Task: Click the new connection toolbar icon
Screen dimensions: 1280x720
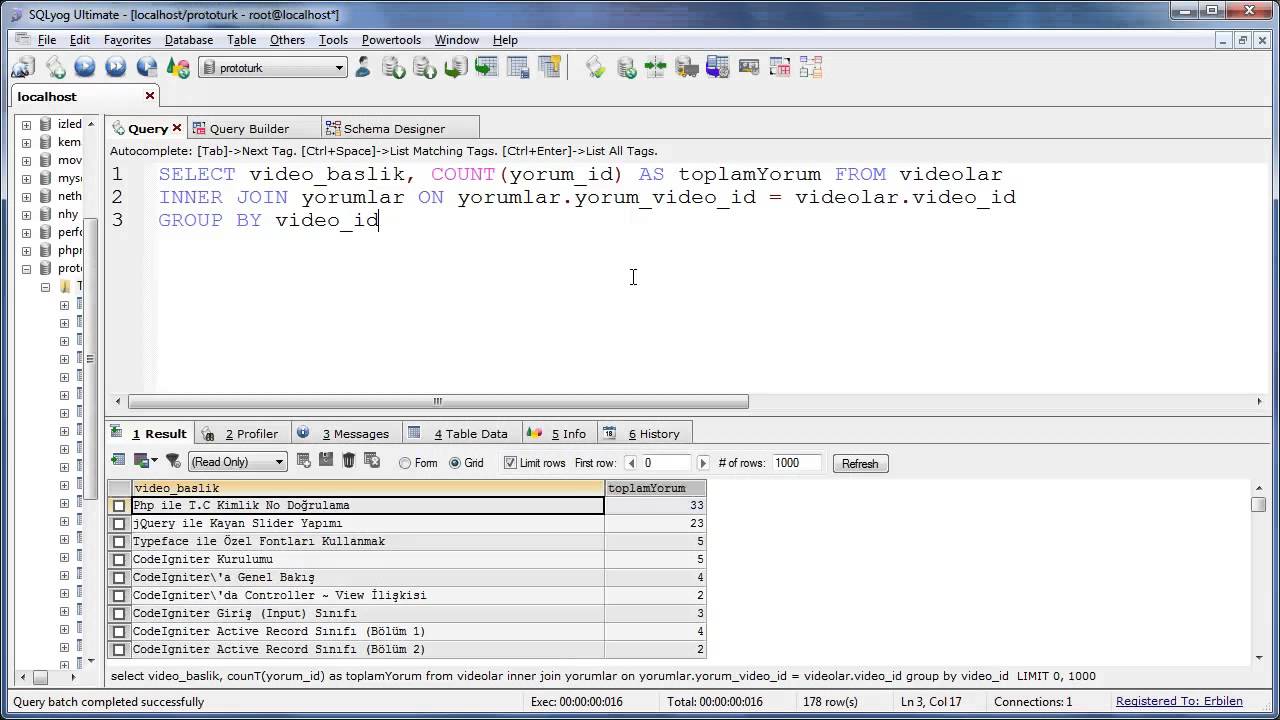Action: coord(23,67)
